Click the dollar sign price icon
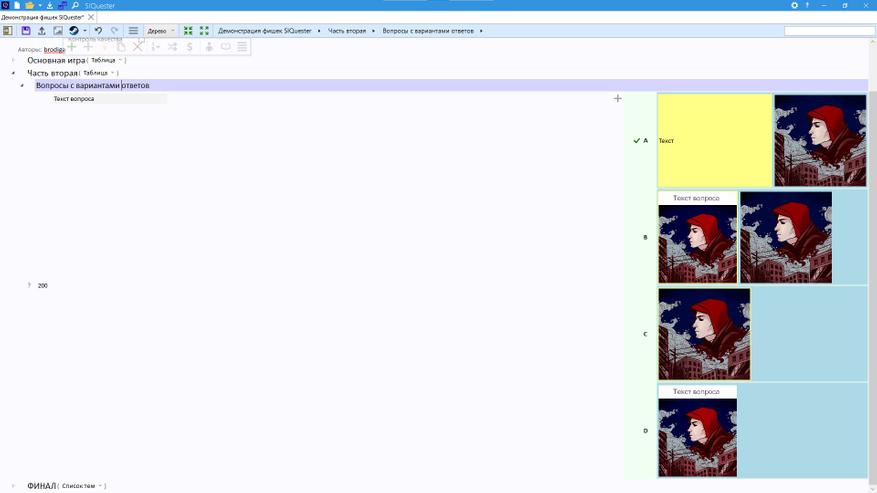The width and height of the screenshot is (877, 493). [x=190, y=47]
